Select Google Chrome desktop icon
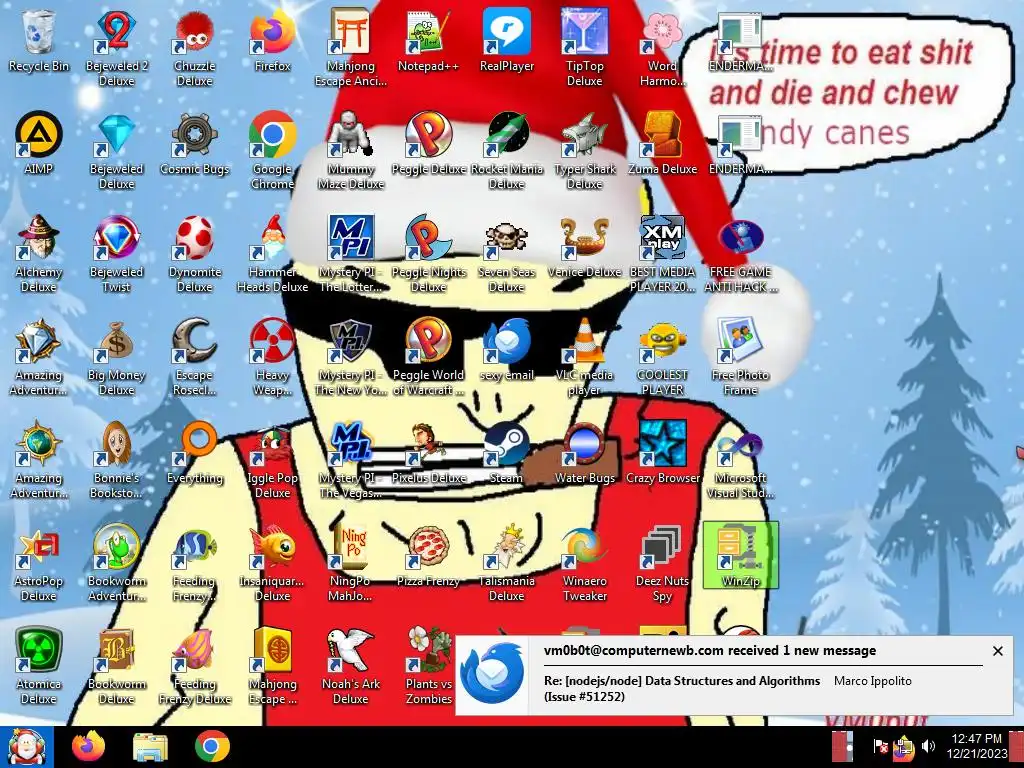Image resolution: width=1024 pixels, height=768 pixels. point(272,151)
